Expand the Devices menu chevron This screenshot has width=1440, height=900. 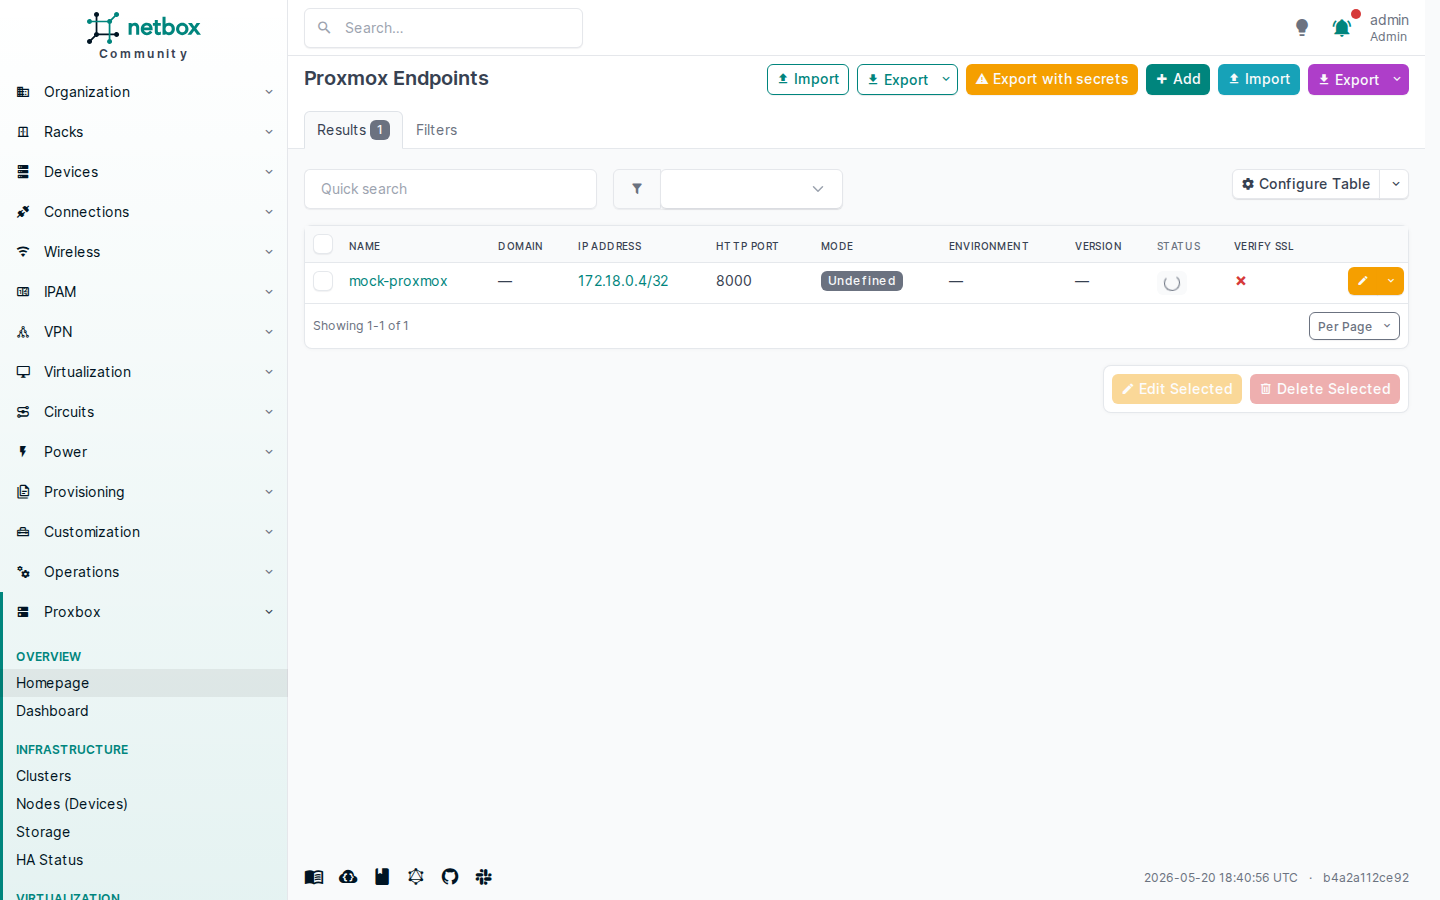pyautogui.click(x=269, y=172)
